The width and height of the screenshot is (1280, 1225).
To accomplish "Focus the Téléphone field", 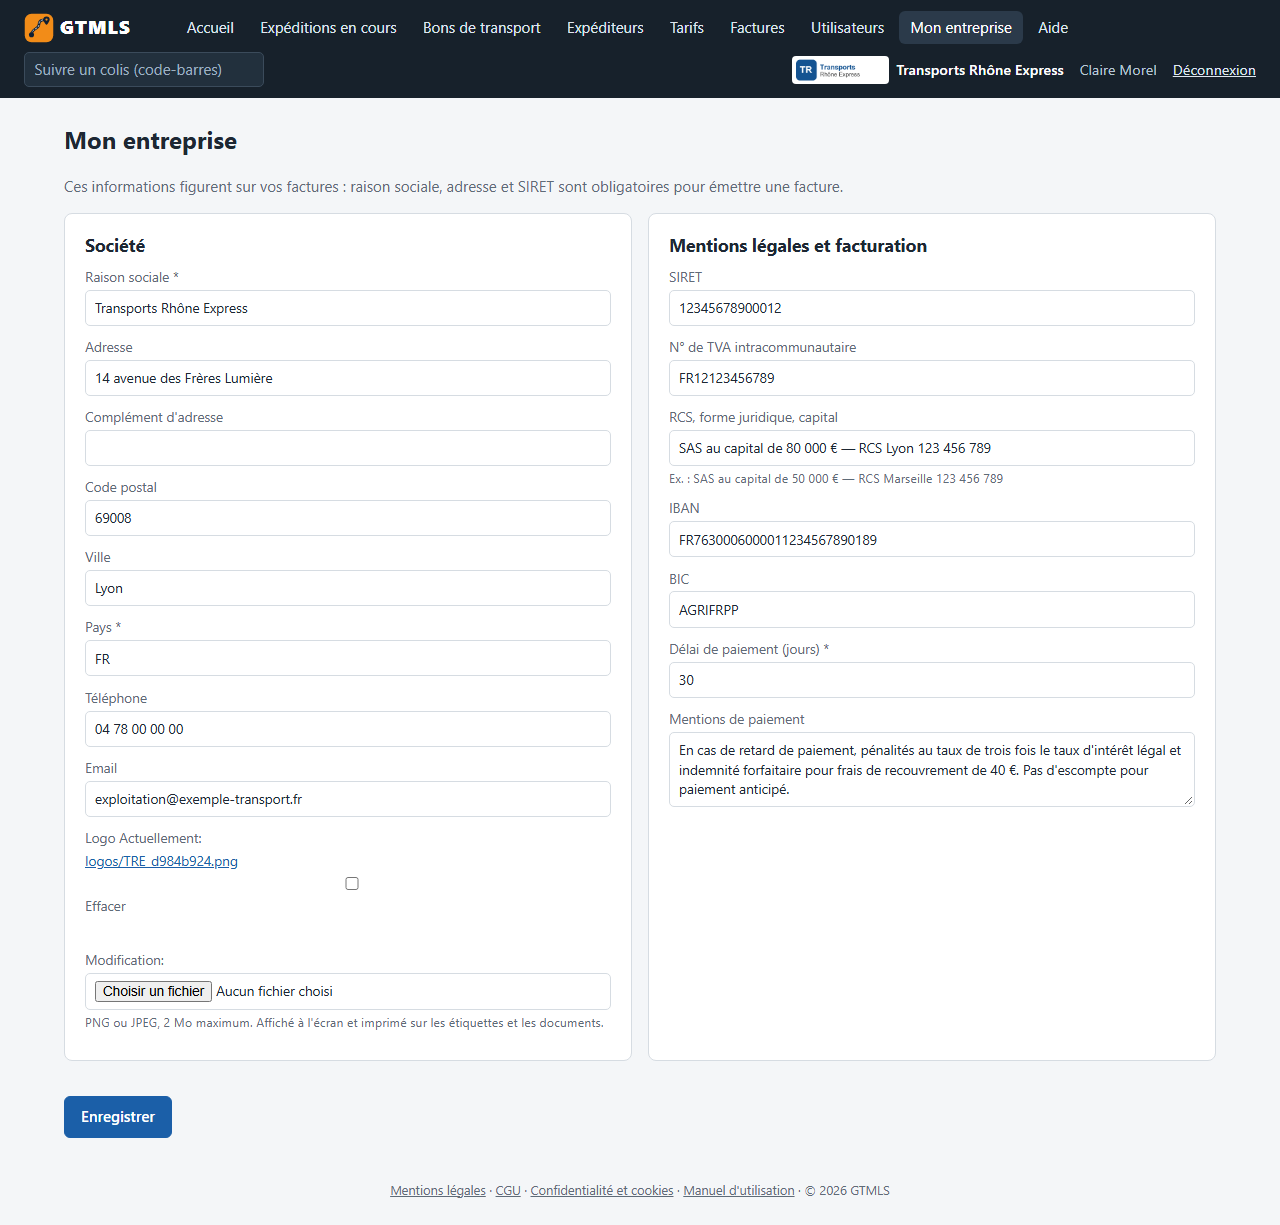I will (348, 729).
